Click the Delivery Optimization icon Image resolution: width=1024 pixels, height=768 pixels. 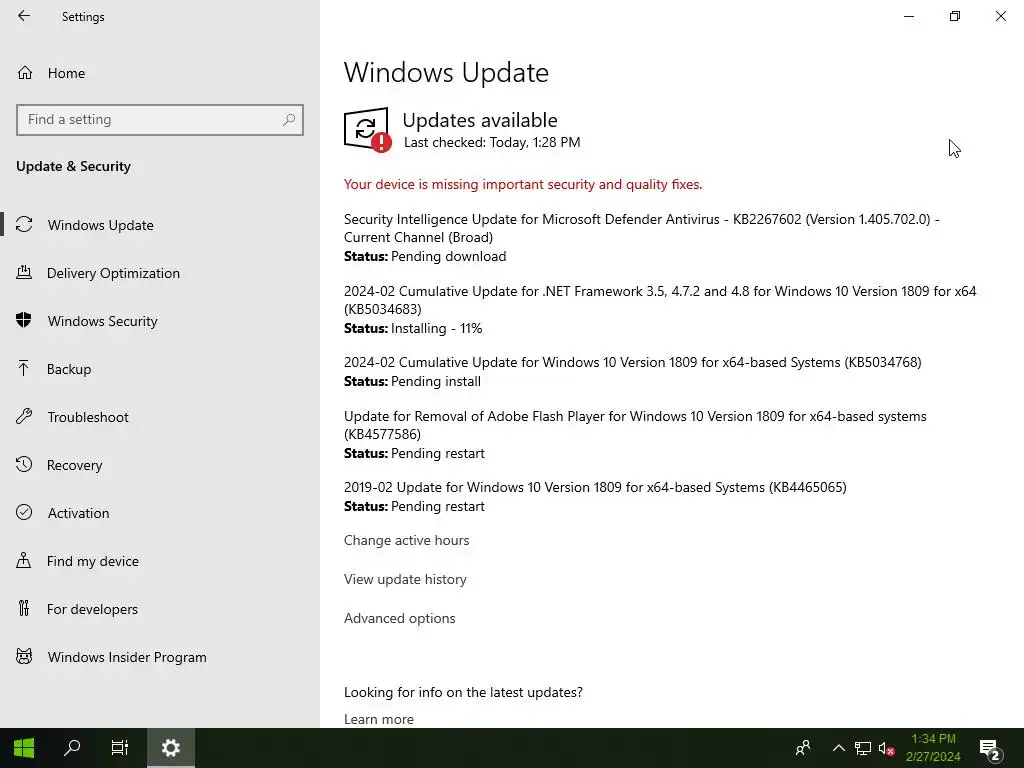pos(24,272)
